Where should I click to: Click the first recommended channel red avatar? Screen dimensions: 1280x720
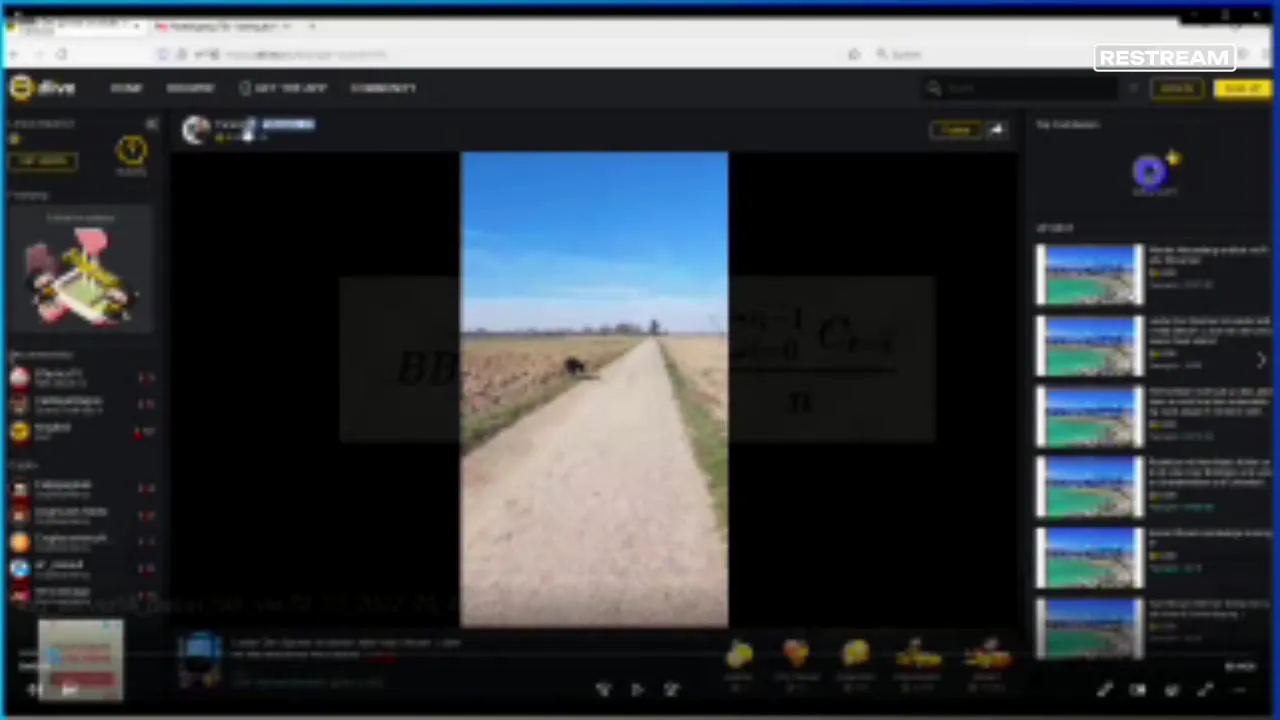pyautogui.click(x=20, y=377)
